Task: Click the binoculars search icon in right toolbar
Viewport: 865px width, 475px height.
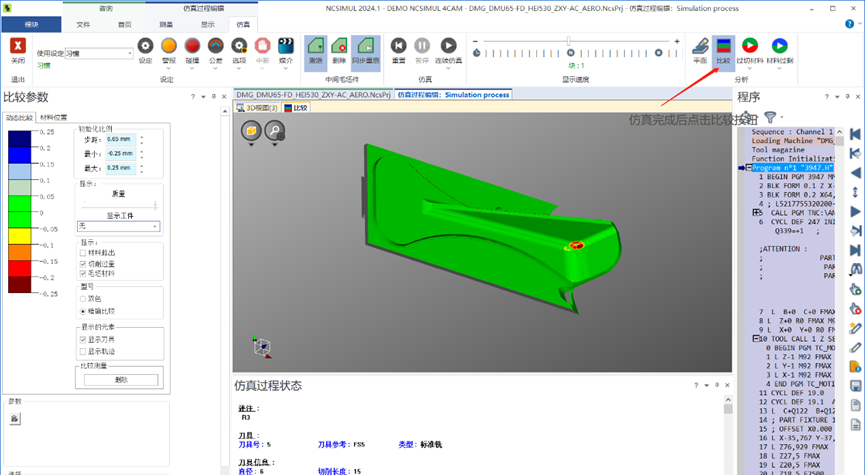Action: (856, 269)
